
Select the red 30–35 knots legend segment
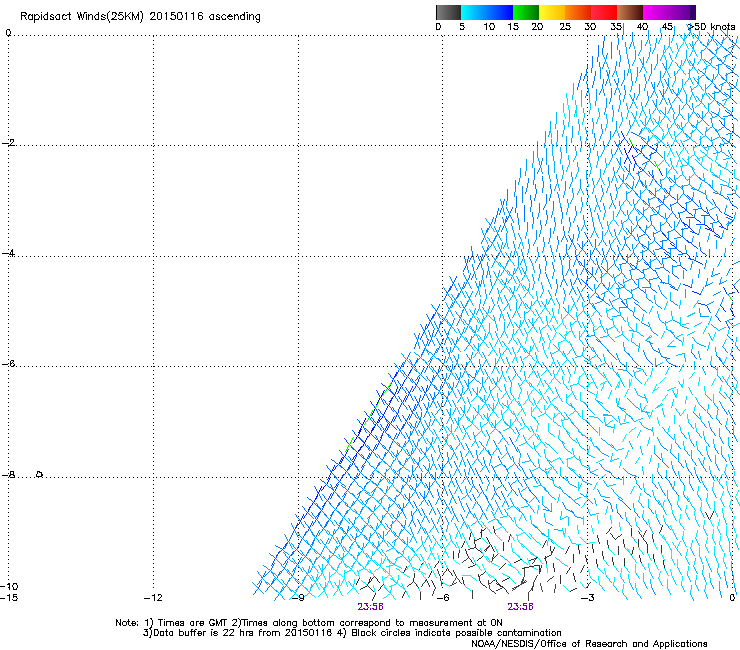pyautogui.click(x=604, y=12)
